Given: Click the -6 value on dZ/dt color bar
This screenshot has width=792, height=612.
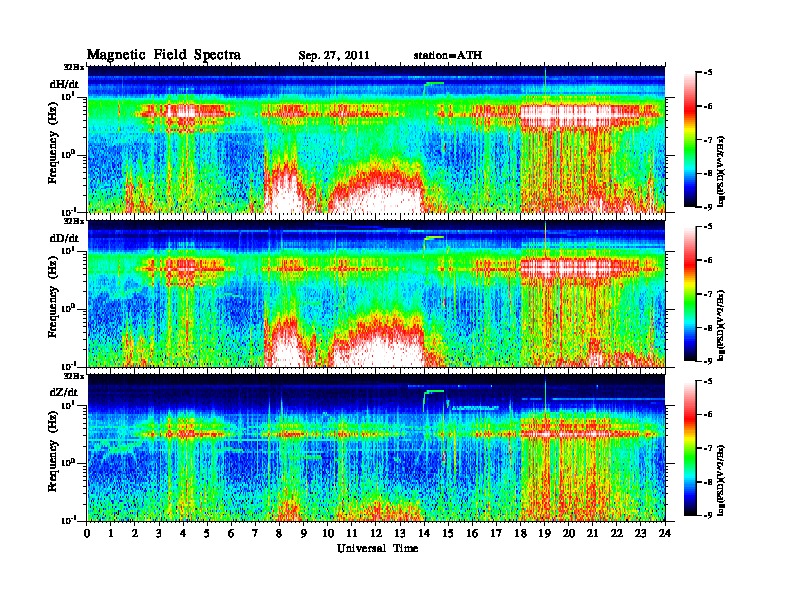Looking at the screenshot, I should click(708, 415).
